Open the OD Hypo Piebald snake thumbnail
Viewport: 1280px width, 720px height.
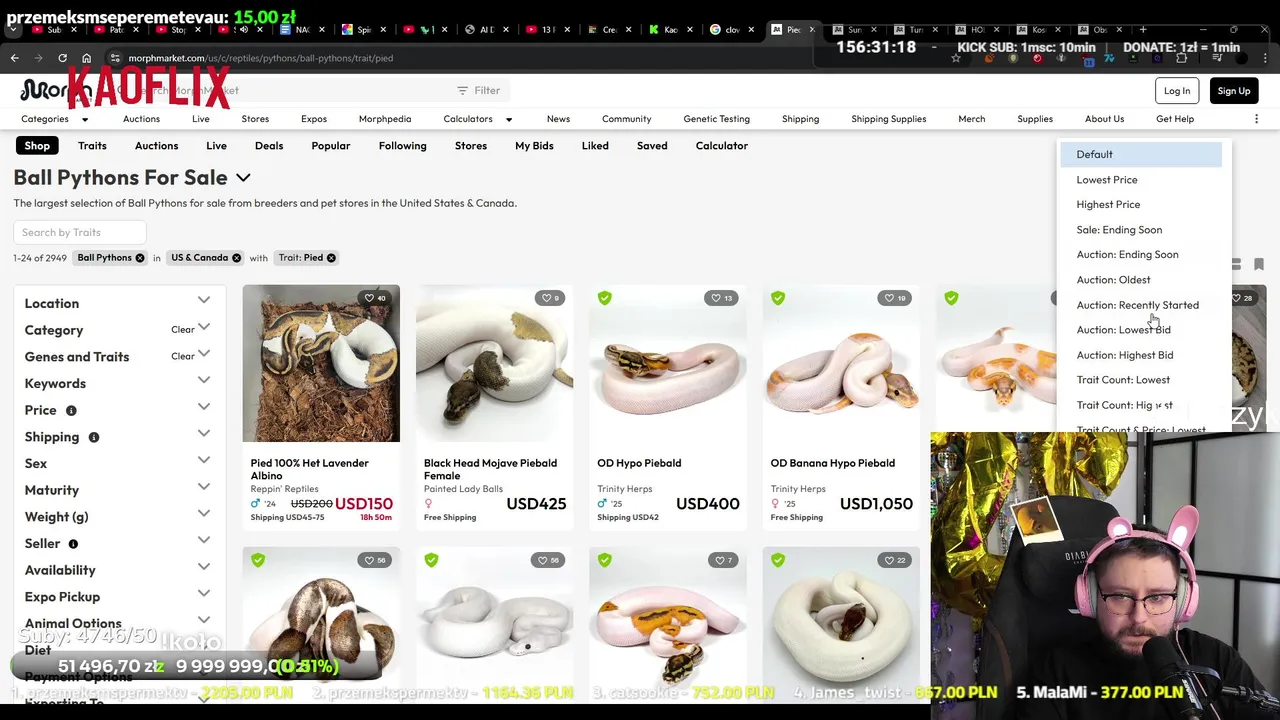pos(668,363)
